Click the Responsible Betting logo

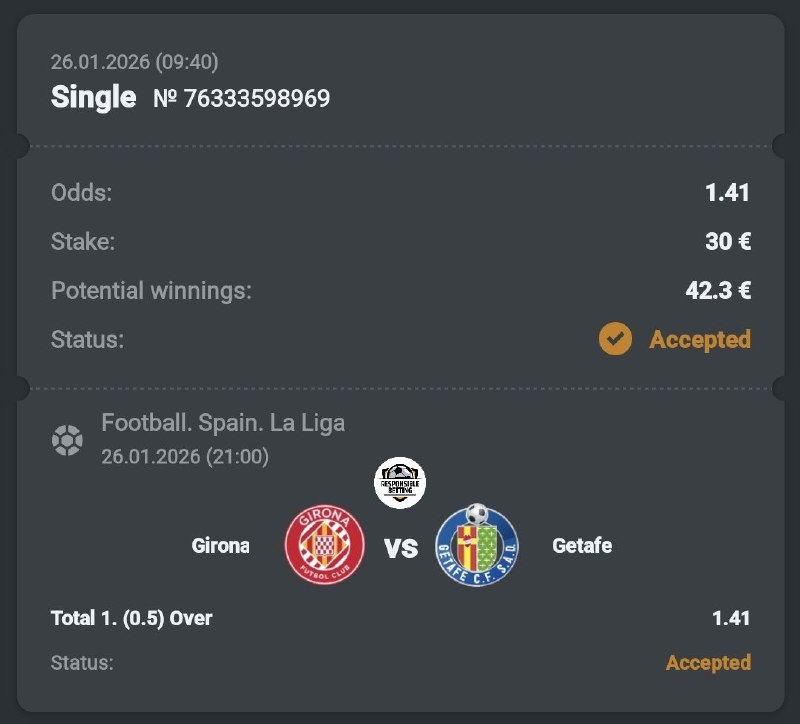399,482
